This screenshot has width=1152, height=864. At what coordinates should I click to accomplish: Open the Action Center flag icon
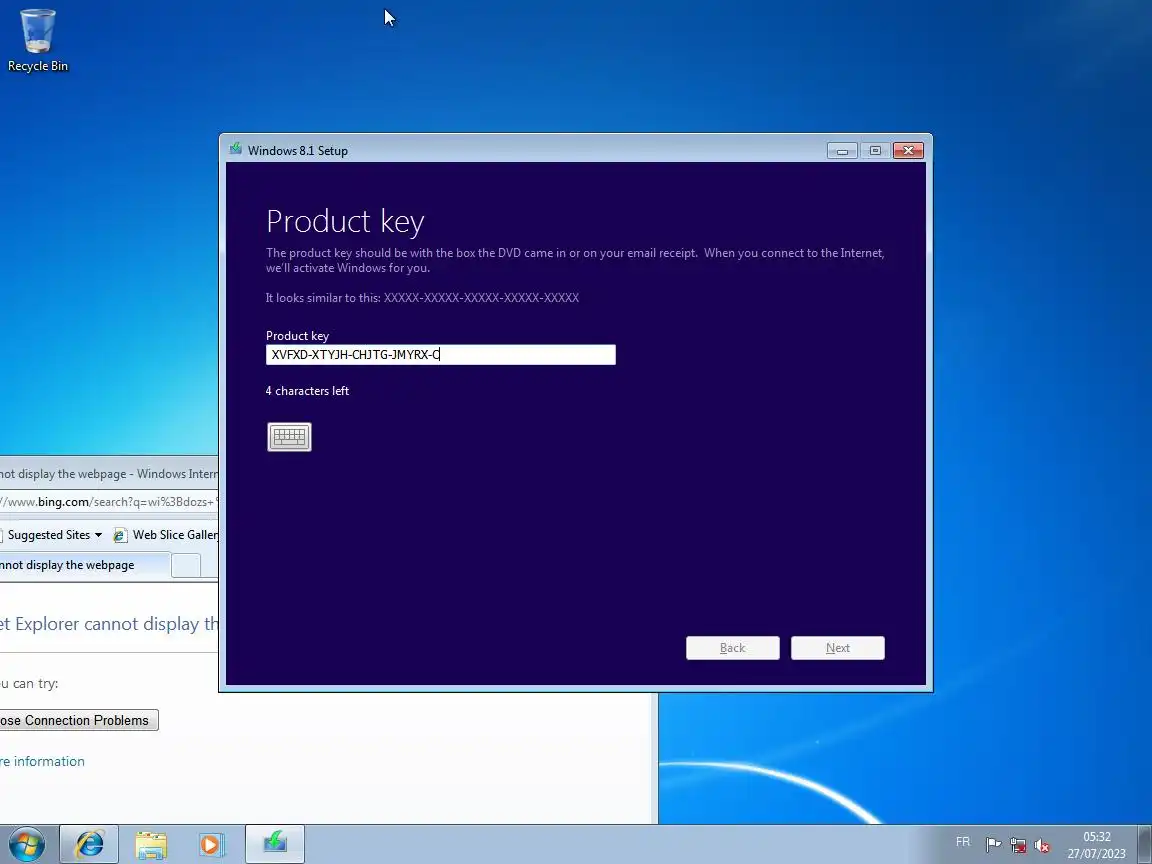(x=993, y=845)
